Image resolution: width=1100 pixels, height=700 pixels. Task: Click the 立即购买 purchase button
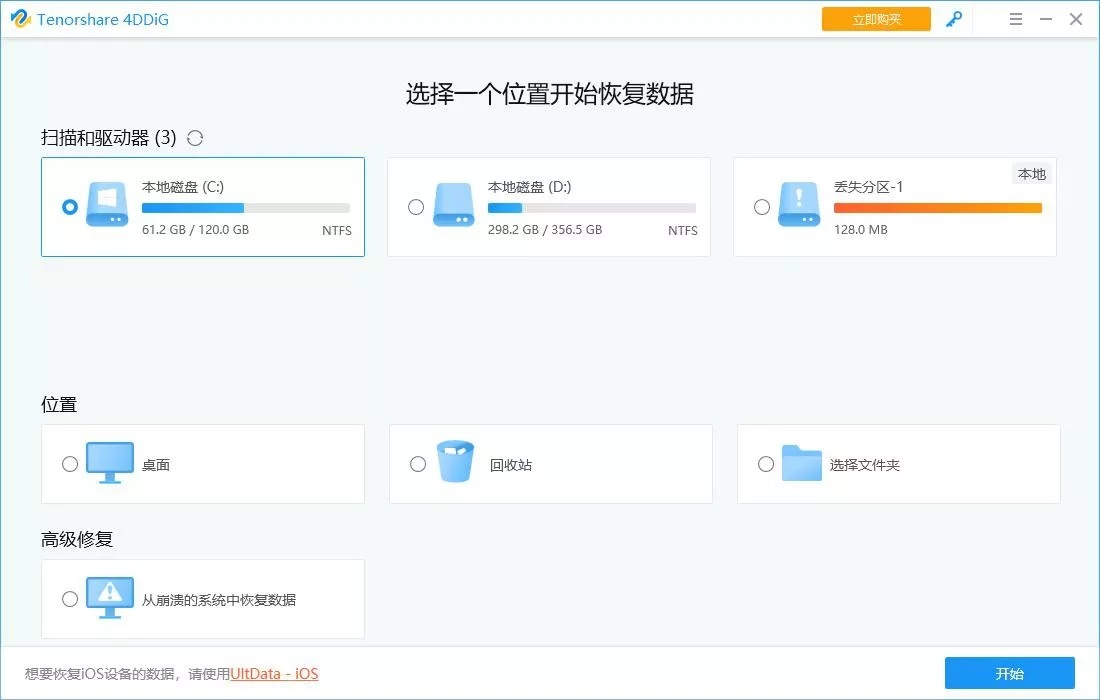[x=875, y=19]
